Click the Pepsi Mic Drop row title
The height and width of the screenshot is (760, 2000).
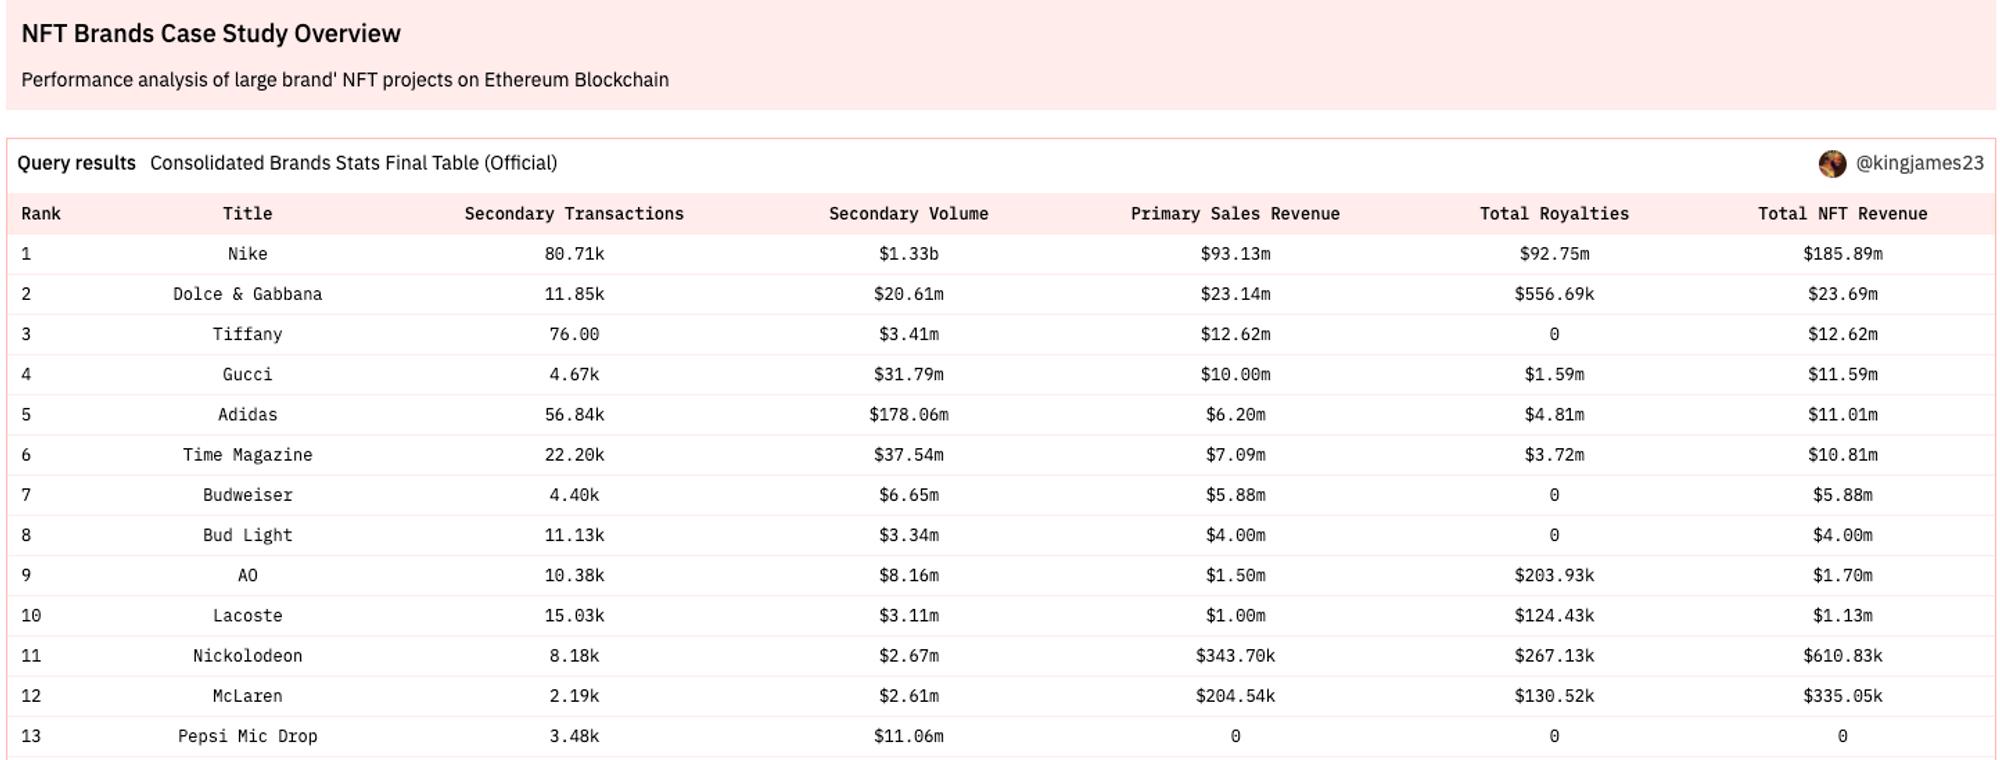(247, 736)
